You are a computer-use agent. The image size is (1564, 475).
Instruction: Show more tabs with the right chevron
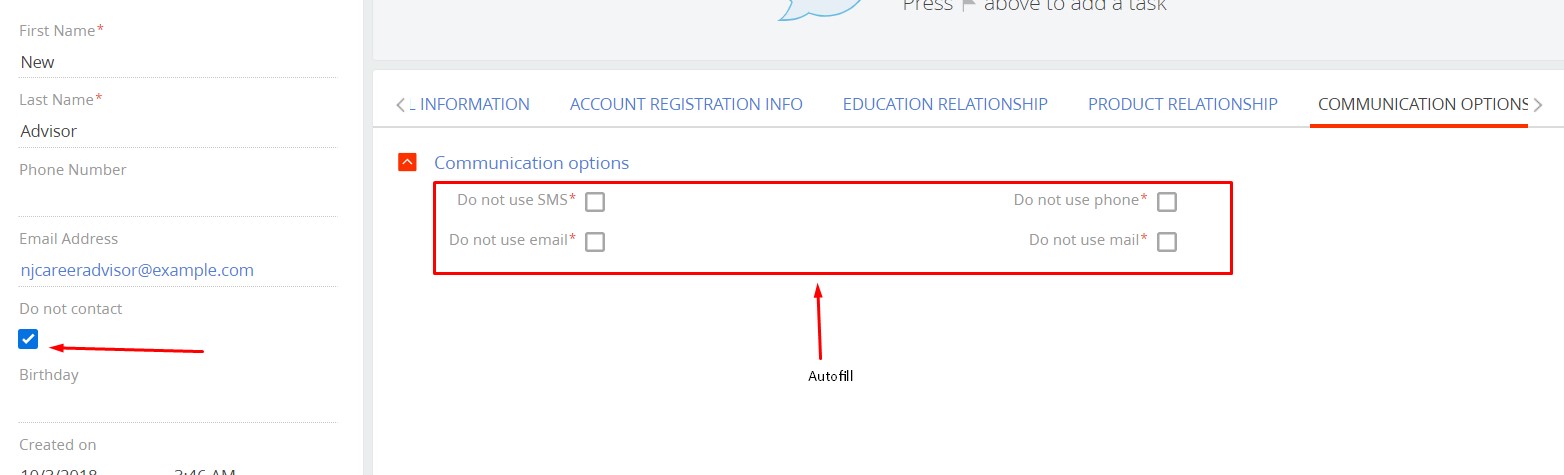1538,104
